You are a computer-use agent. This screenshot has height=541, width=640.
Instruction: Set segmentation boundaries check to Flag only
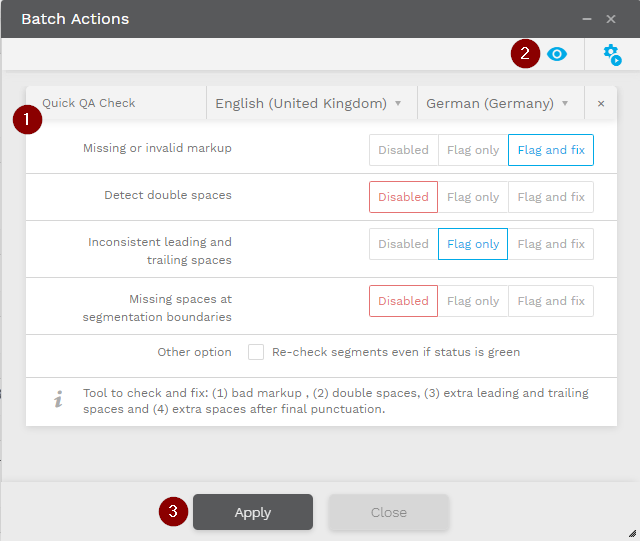coord(473,301)
